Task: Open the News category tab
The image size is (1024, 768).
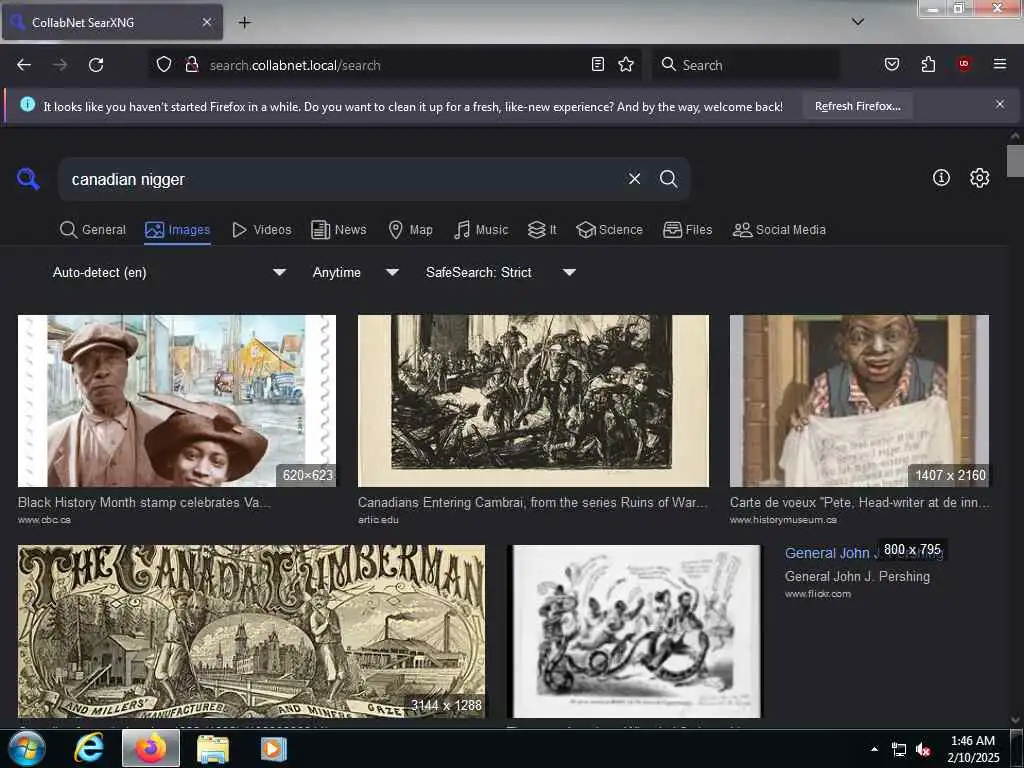Action: (339, 230)
